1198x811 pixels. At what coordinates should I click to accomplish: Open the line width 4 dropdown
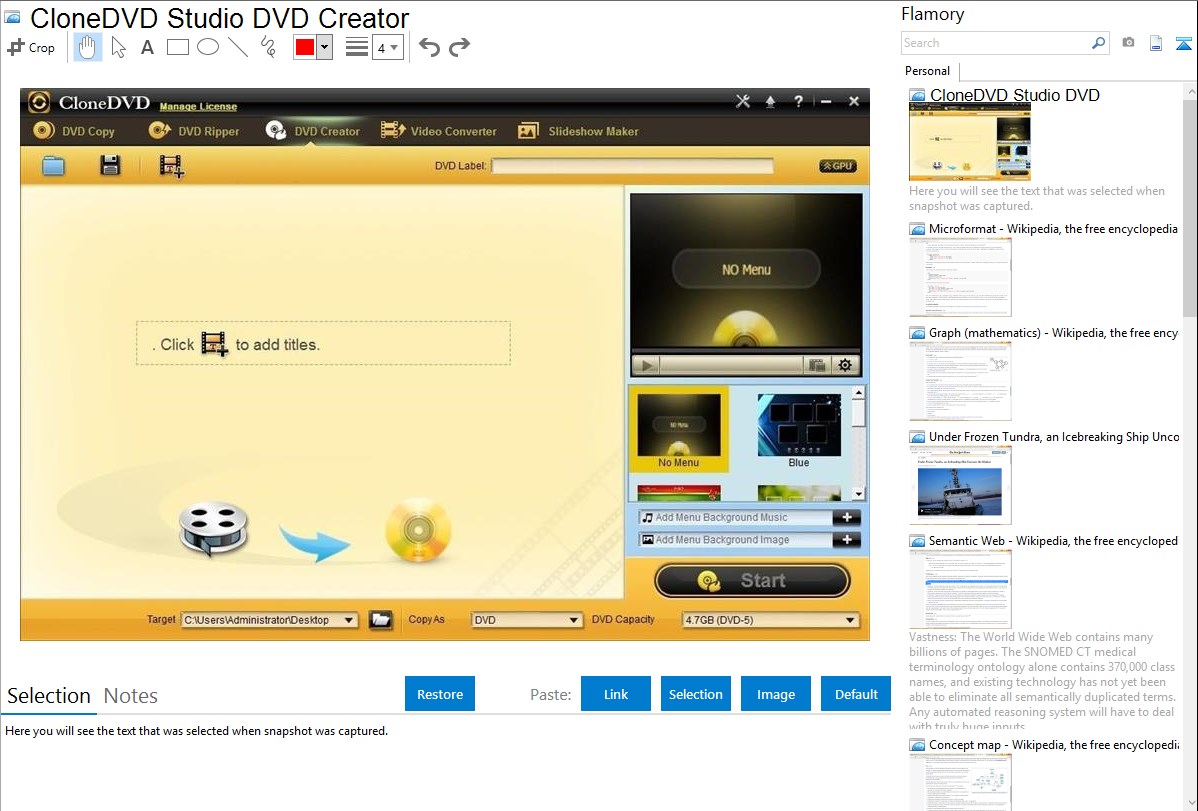[387, 48]
